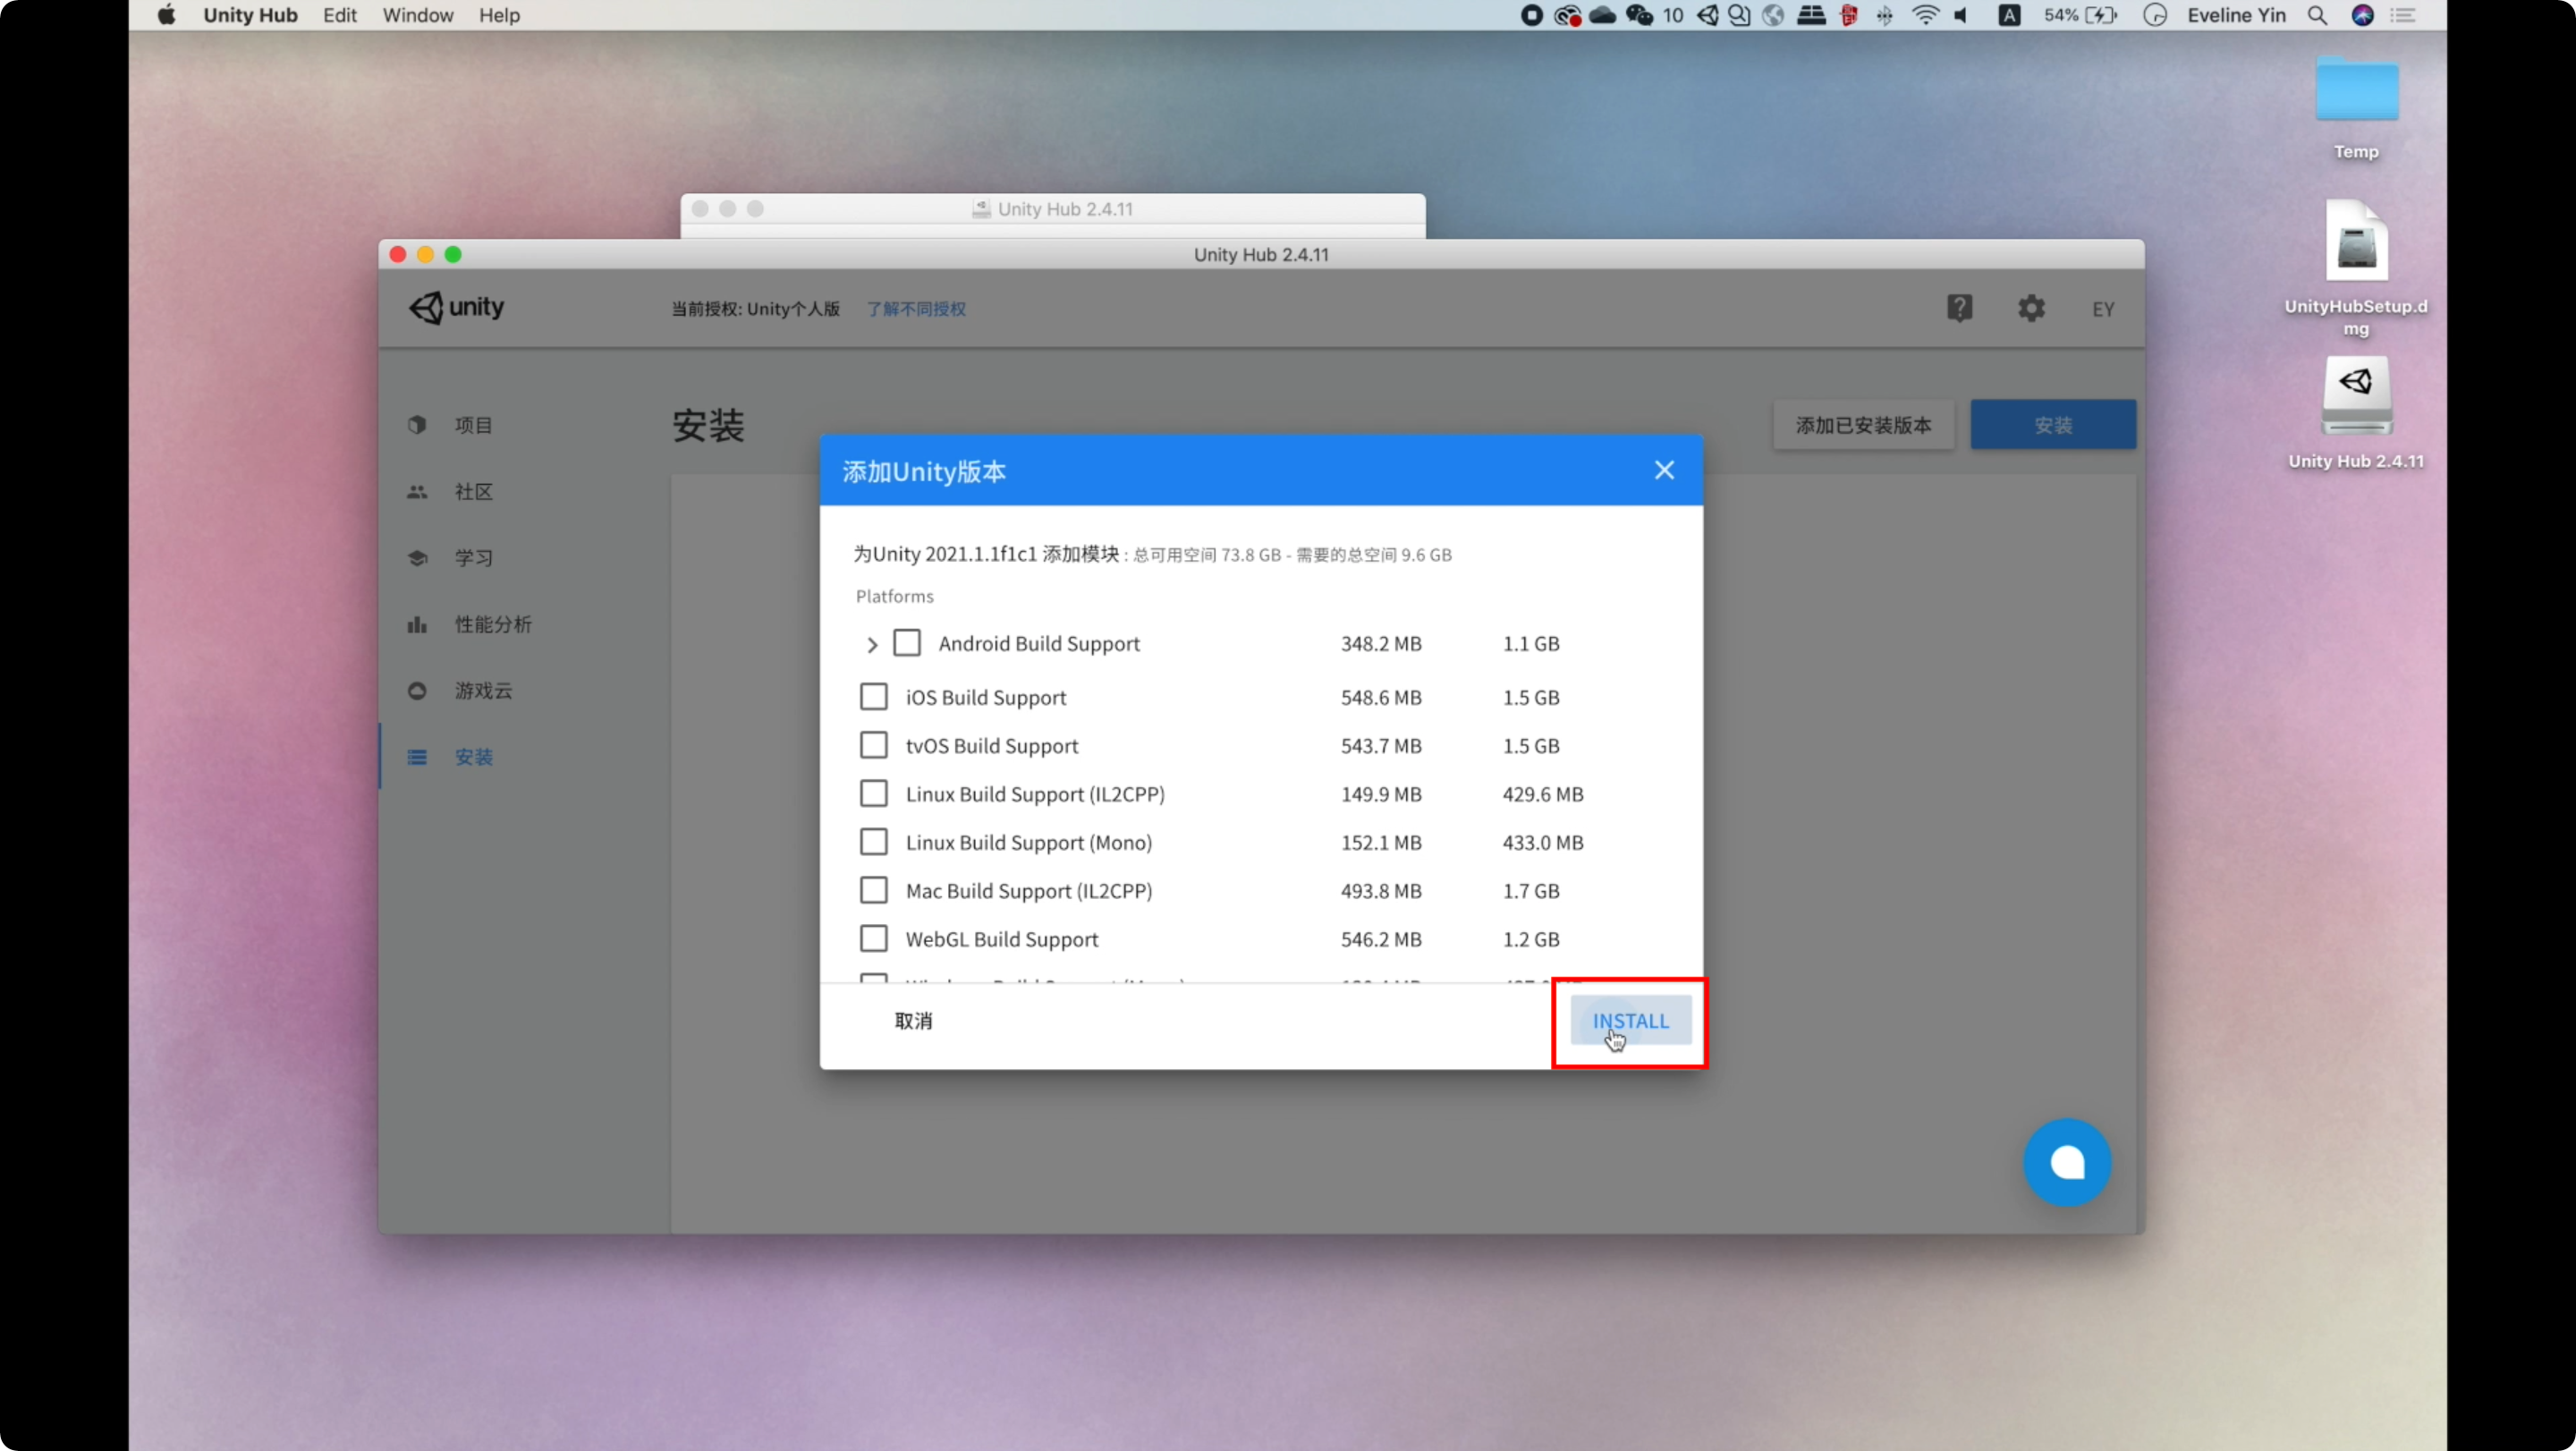Open EY account menu
Screen dimensions: 2576x1451
click(x=2103, y=309)
